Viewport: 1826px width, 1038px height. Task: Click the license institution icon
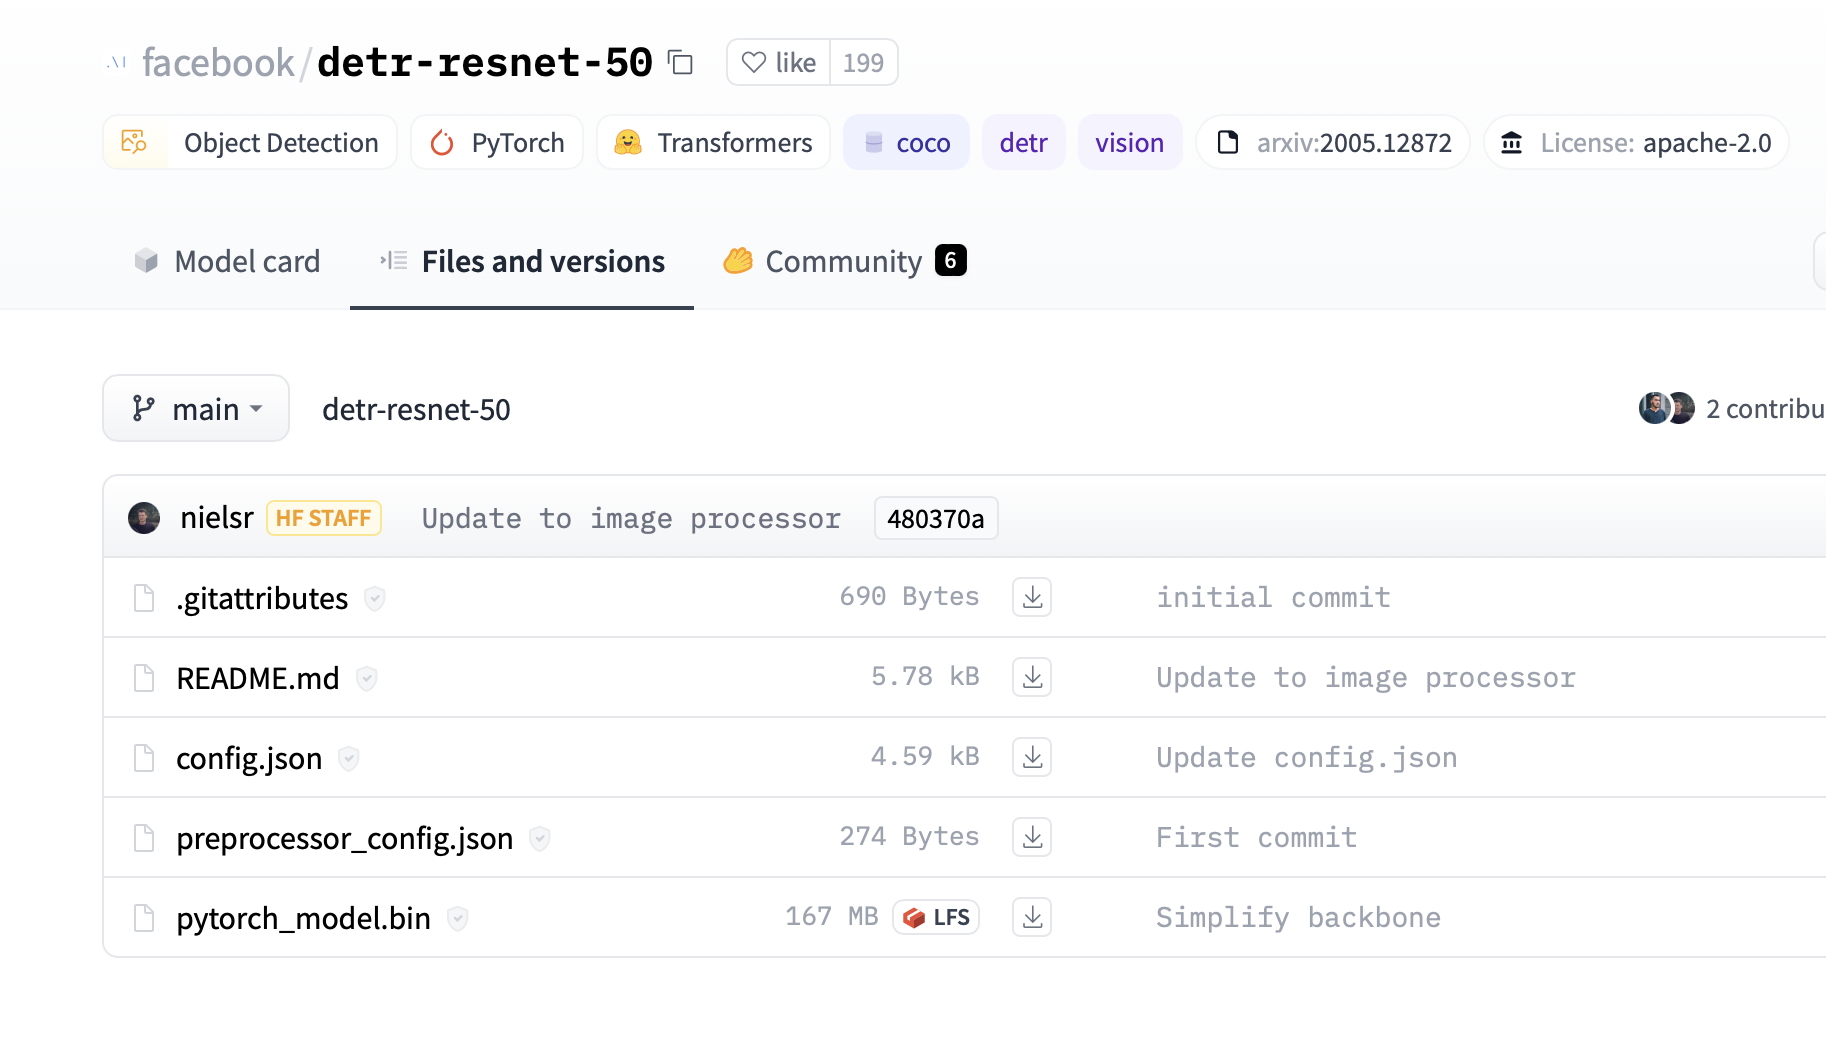click(1512, 142)
